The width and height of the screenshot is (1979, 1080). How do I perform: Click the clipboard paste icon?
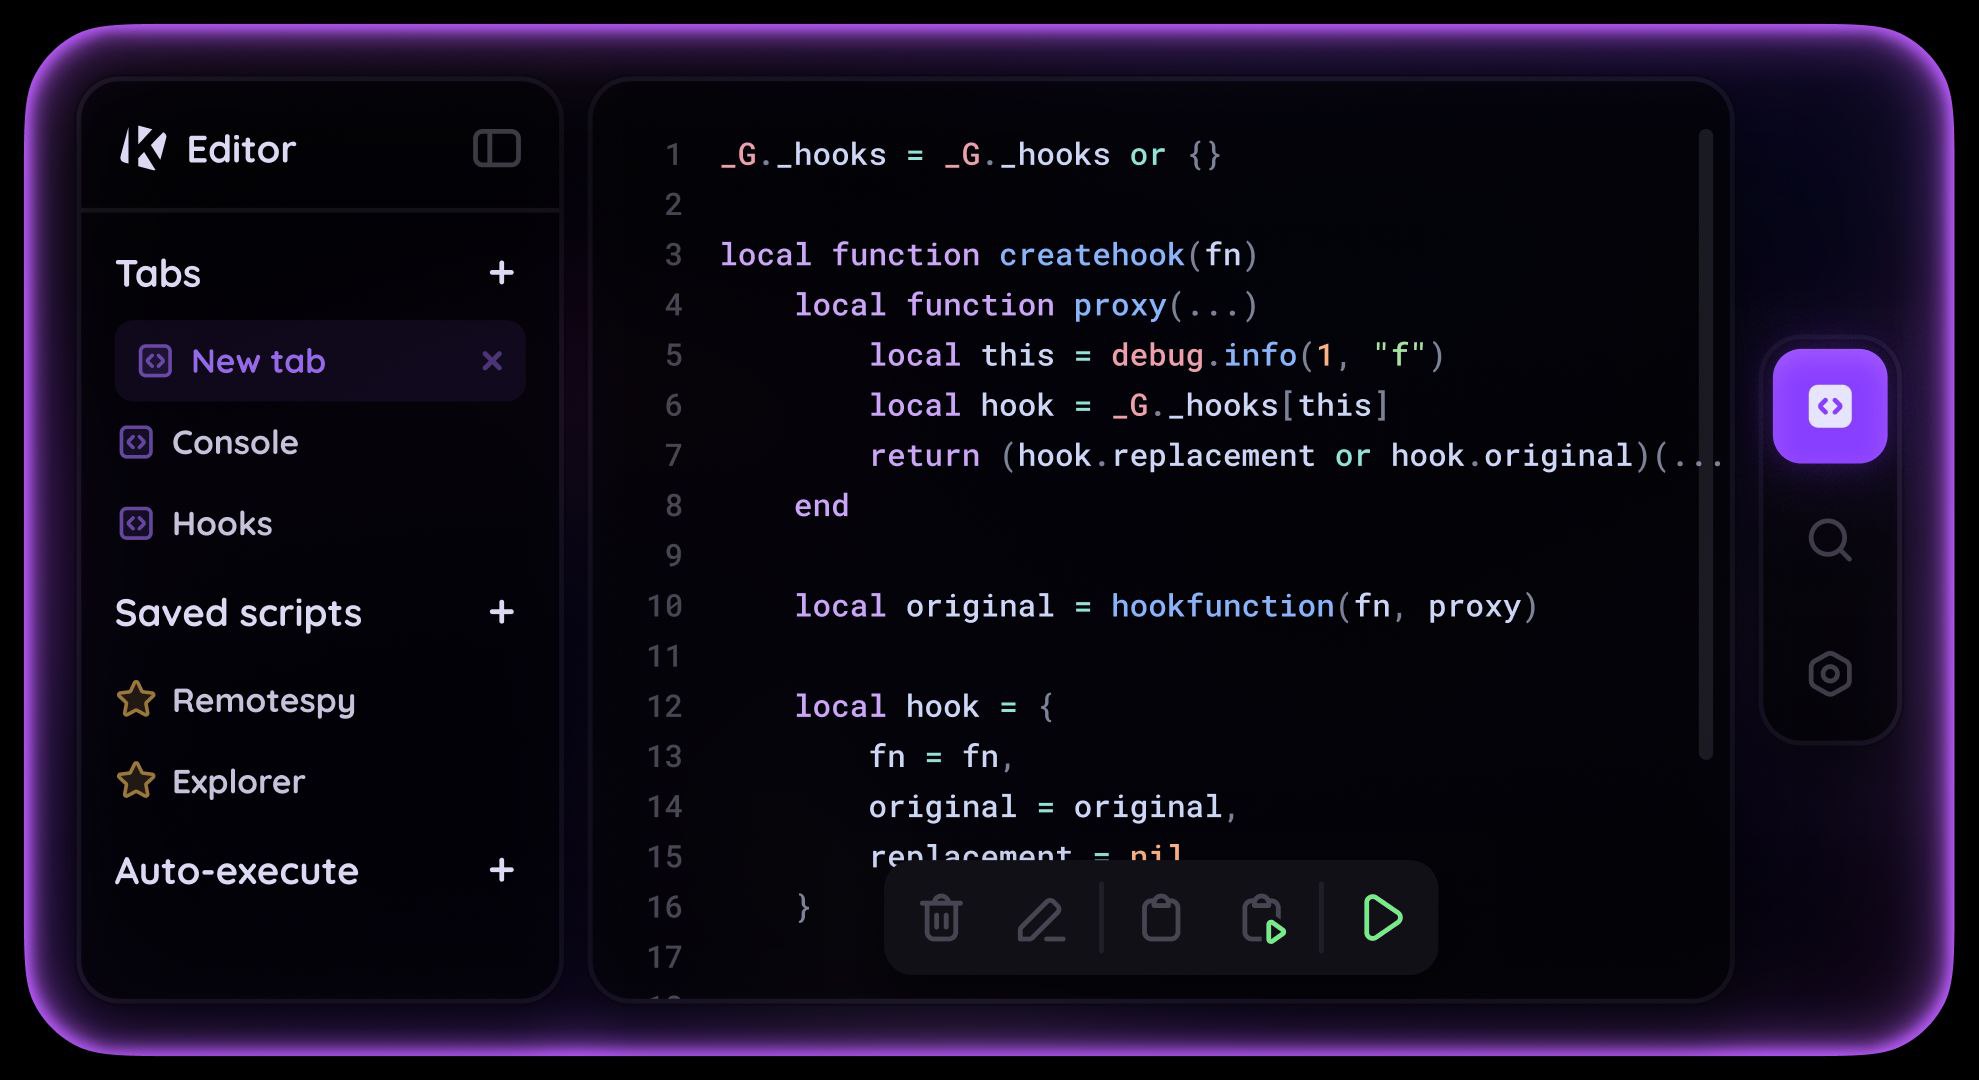click(x=1160, y=919)
